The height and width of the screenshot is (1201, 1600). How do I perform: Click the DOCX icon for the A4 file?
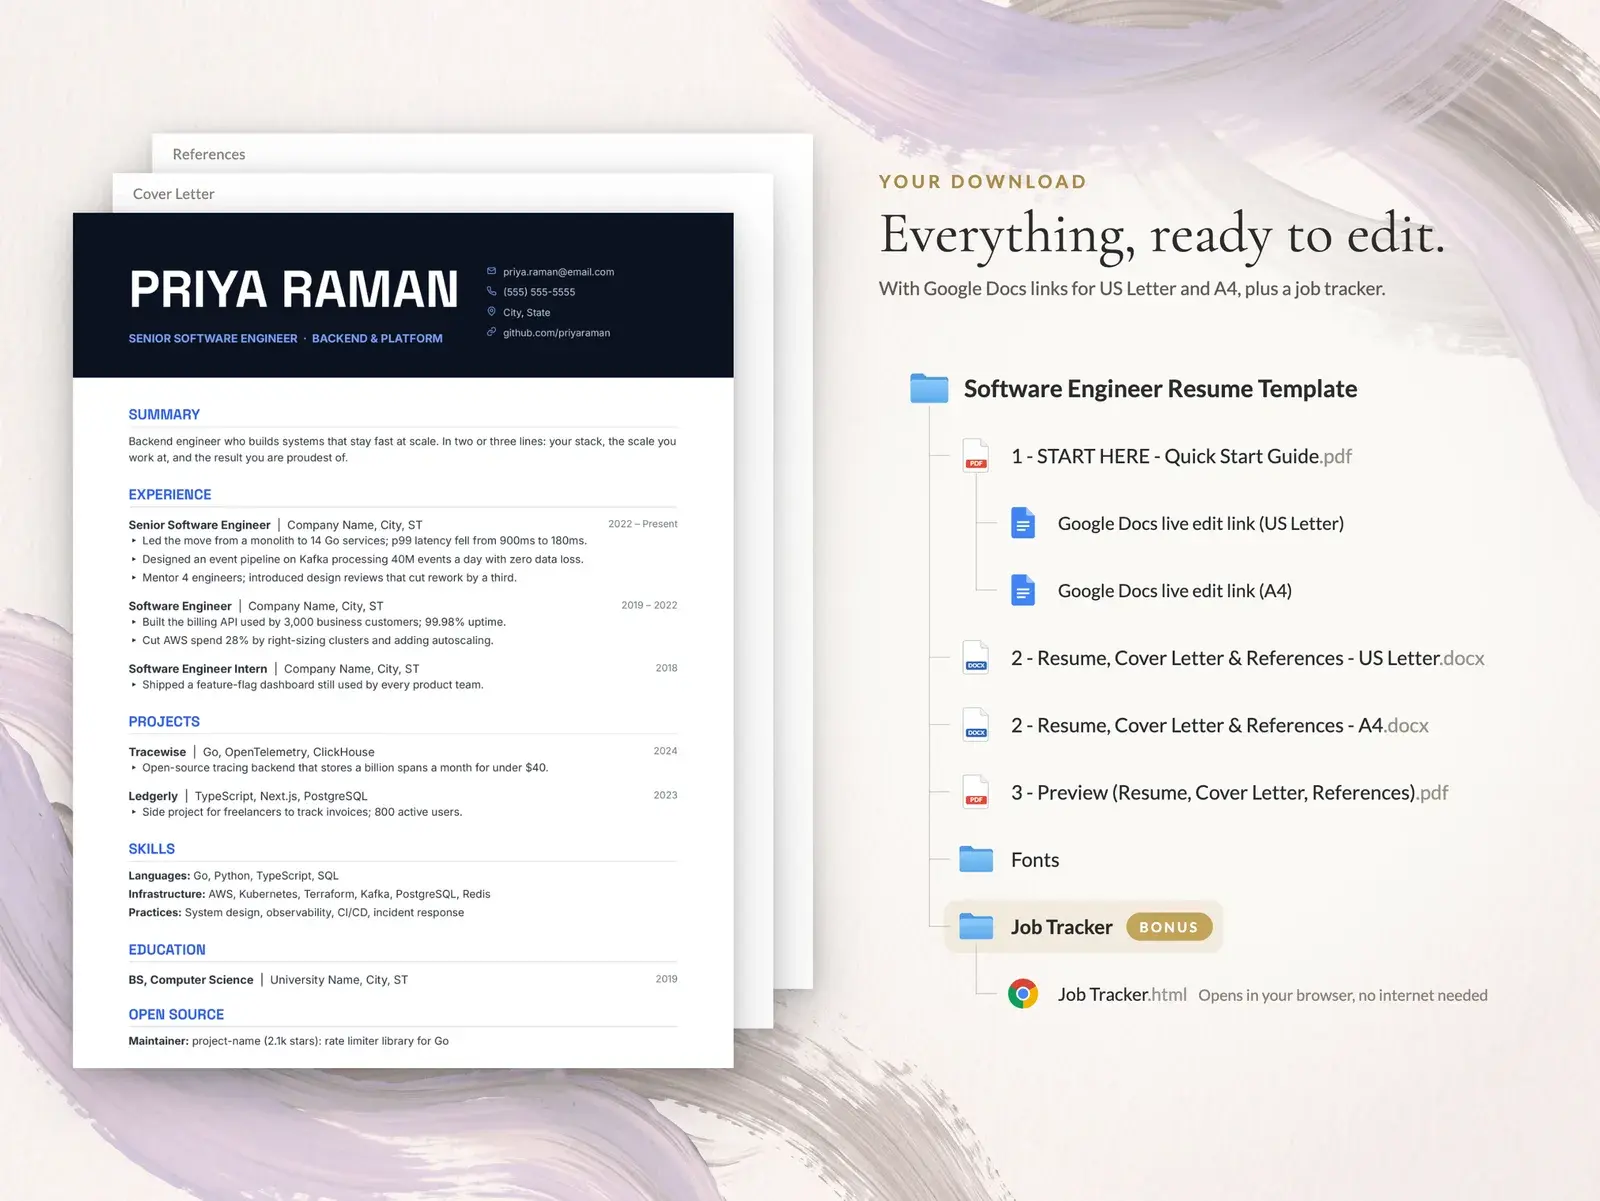coord(976,725)
